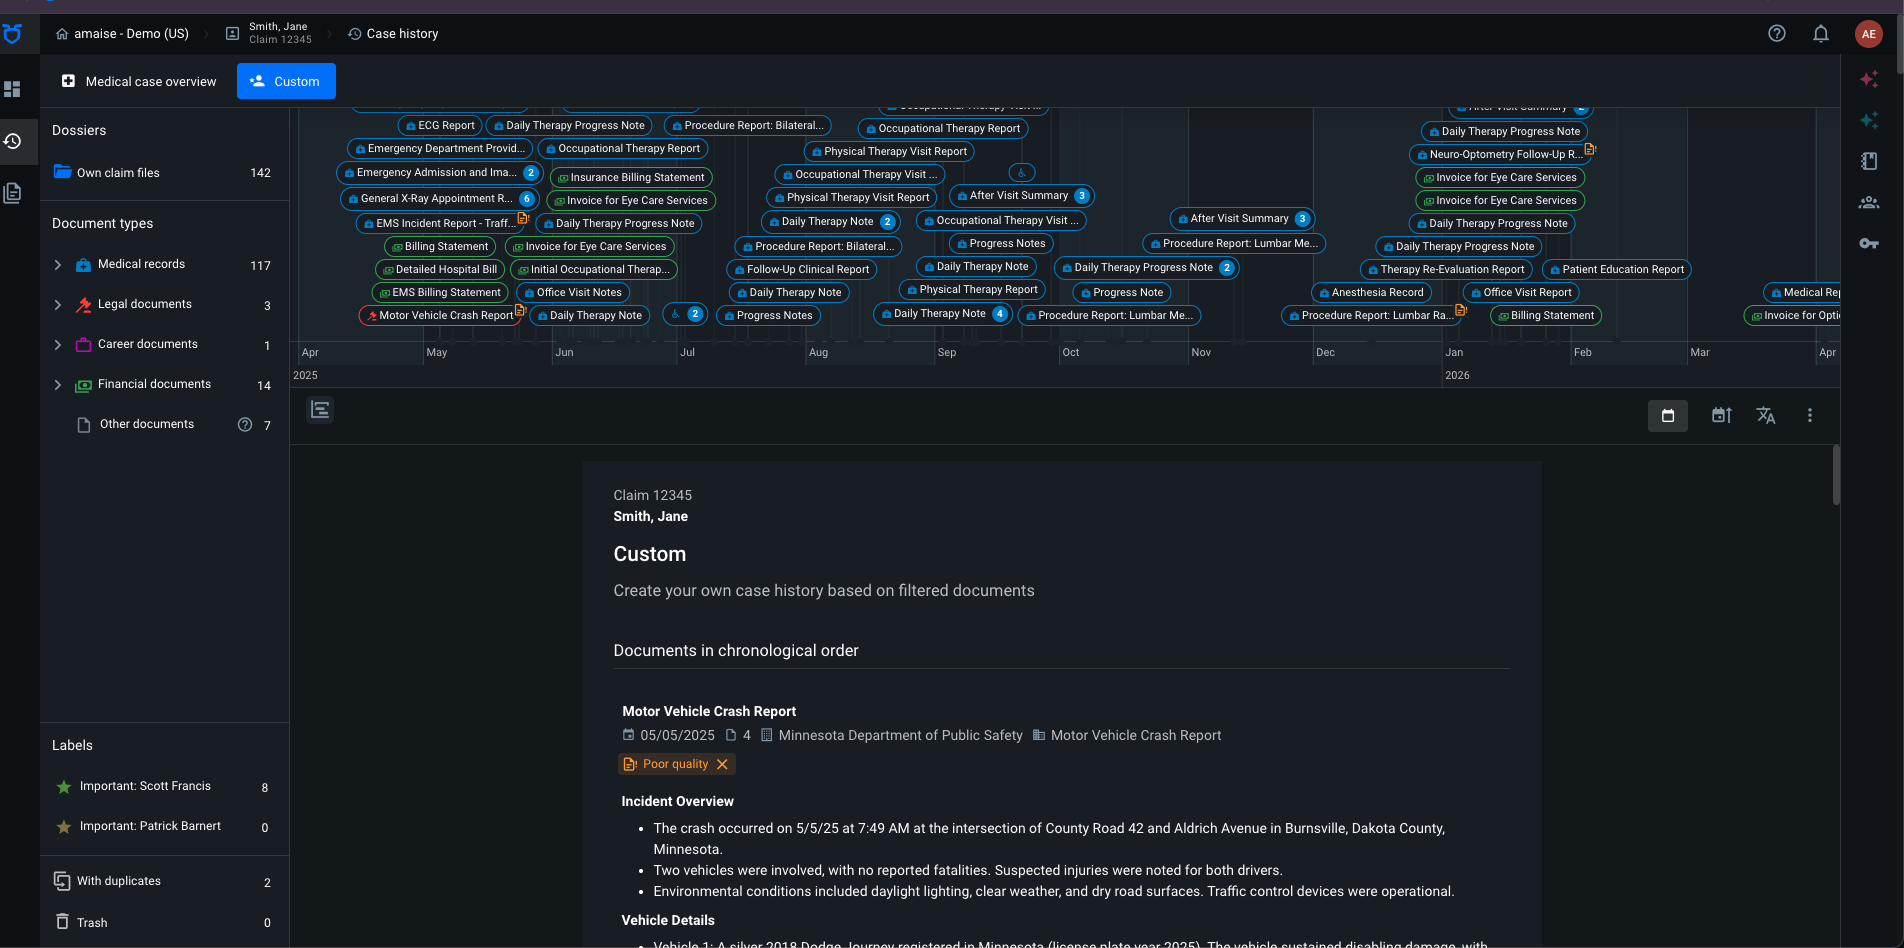Screen dimensions: 1904x948
Task: Click Office Visit Notes timeline chip
Action: (x=573, y=292)
